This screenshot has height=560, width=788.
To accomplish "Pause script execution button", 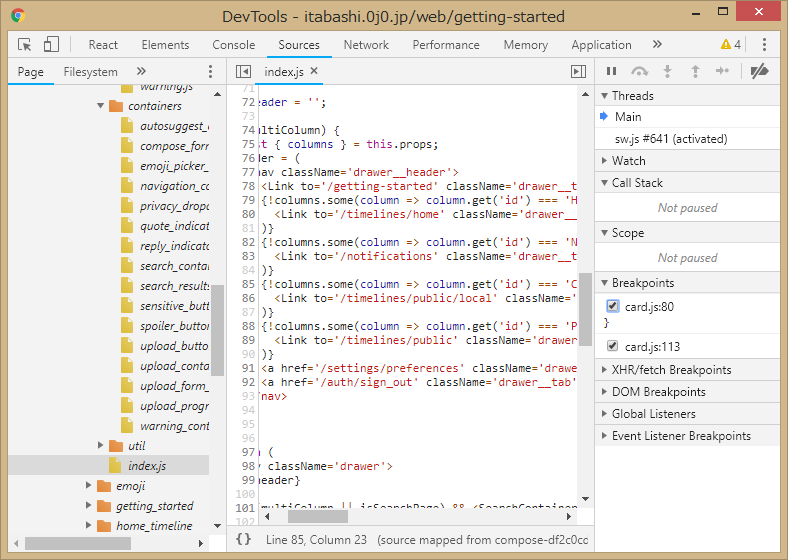I will tap(612, 72).
